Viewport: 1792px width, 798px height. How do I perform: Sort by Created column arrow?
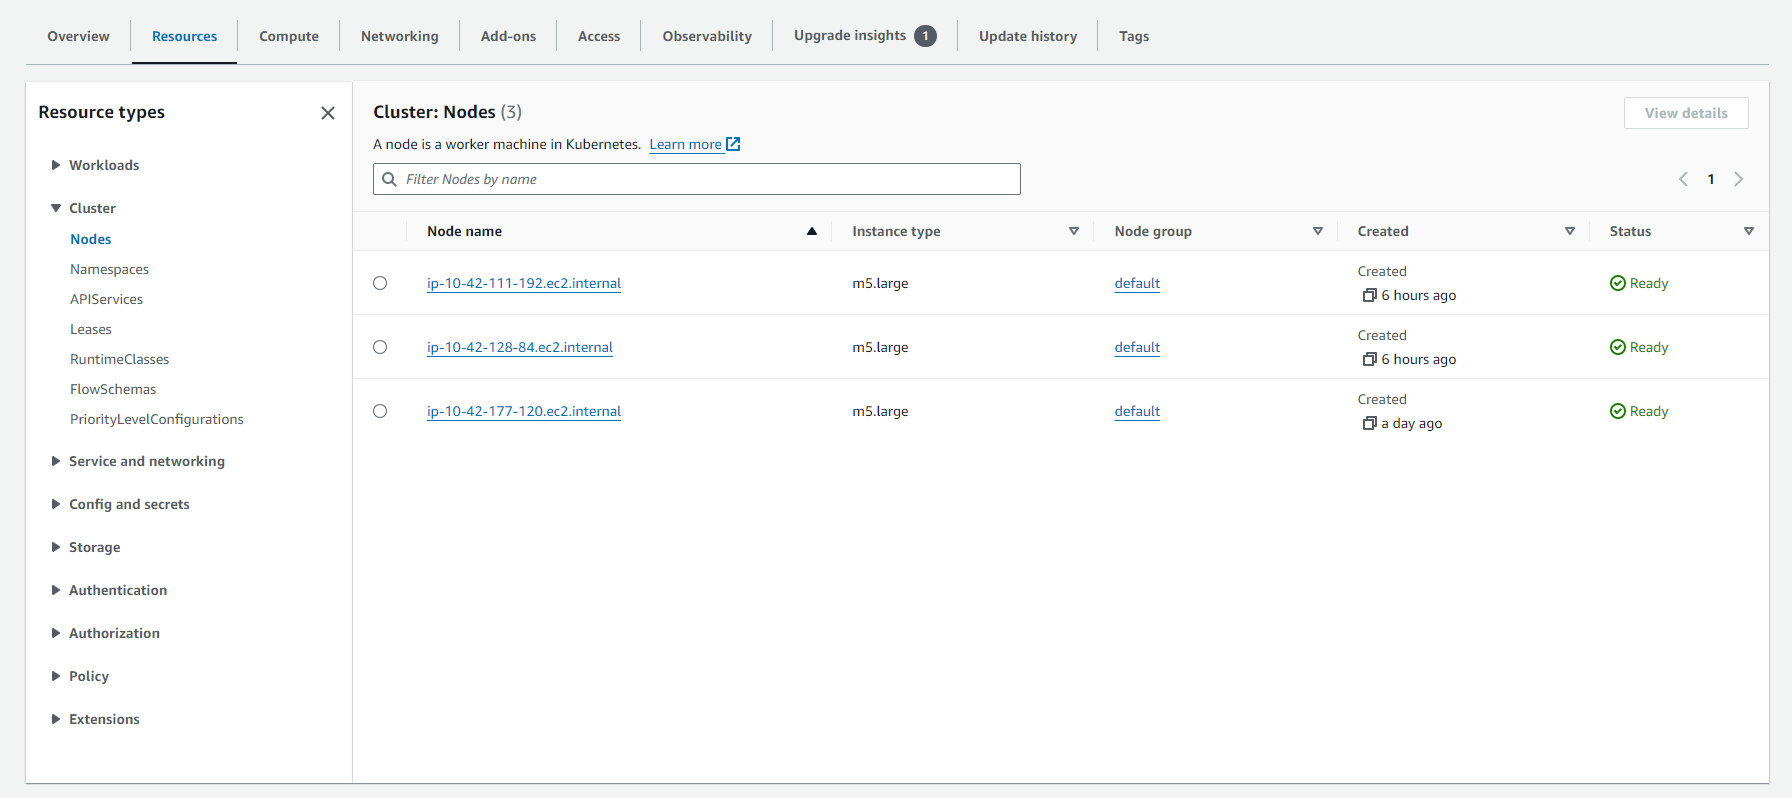click(1570, 231)
